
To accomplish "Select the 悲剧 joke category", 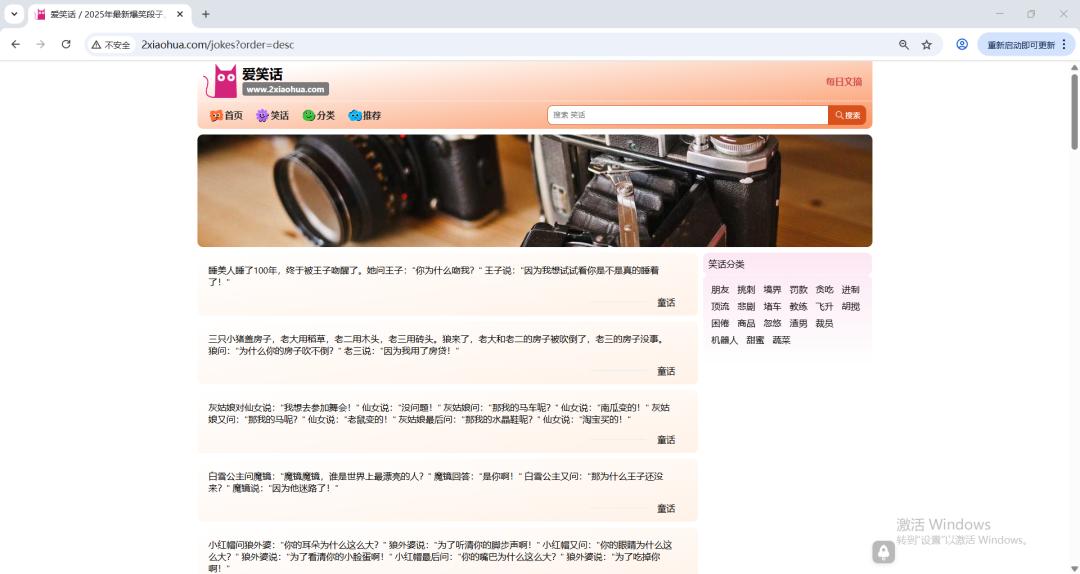I will click(x=746, y=307).
